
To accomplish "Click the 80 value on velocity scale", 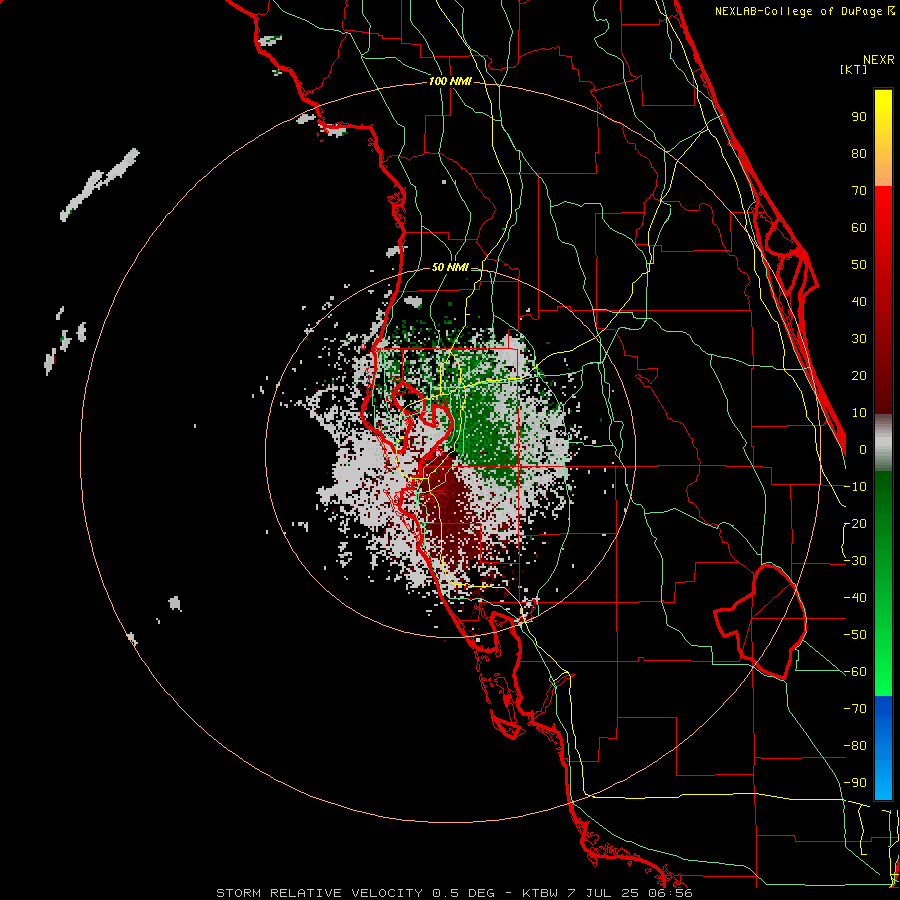I will [859, 154].
